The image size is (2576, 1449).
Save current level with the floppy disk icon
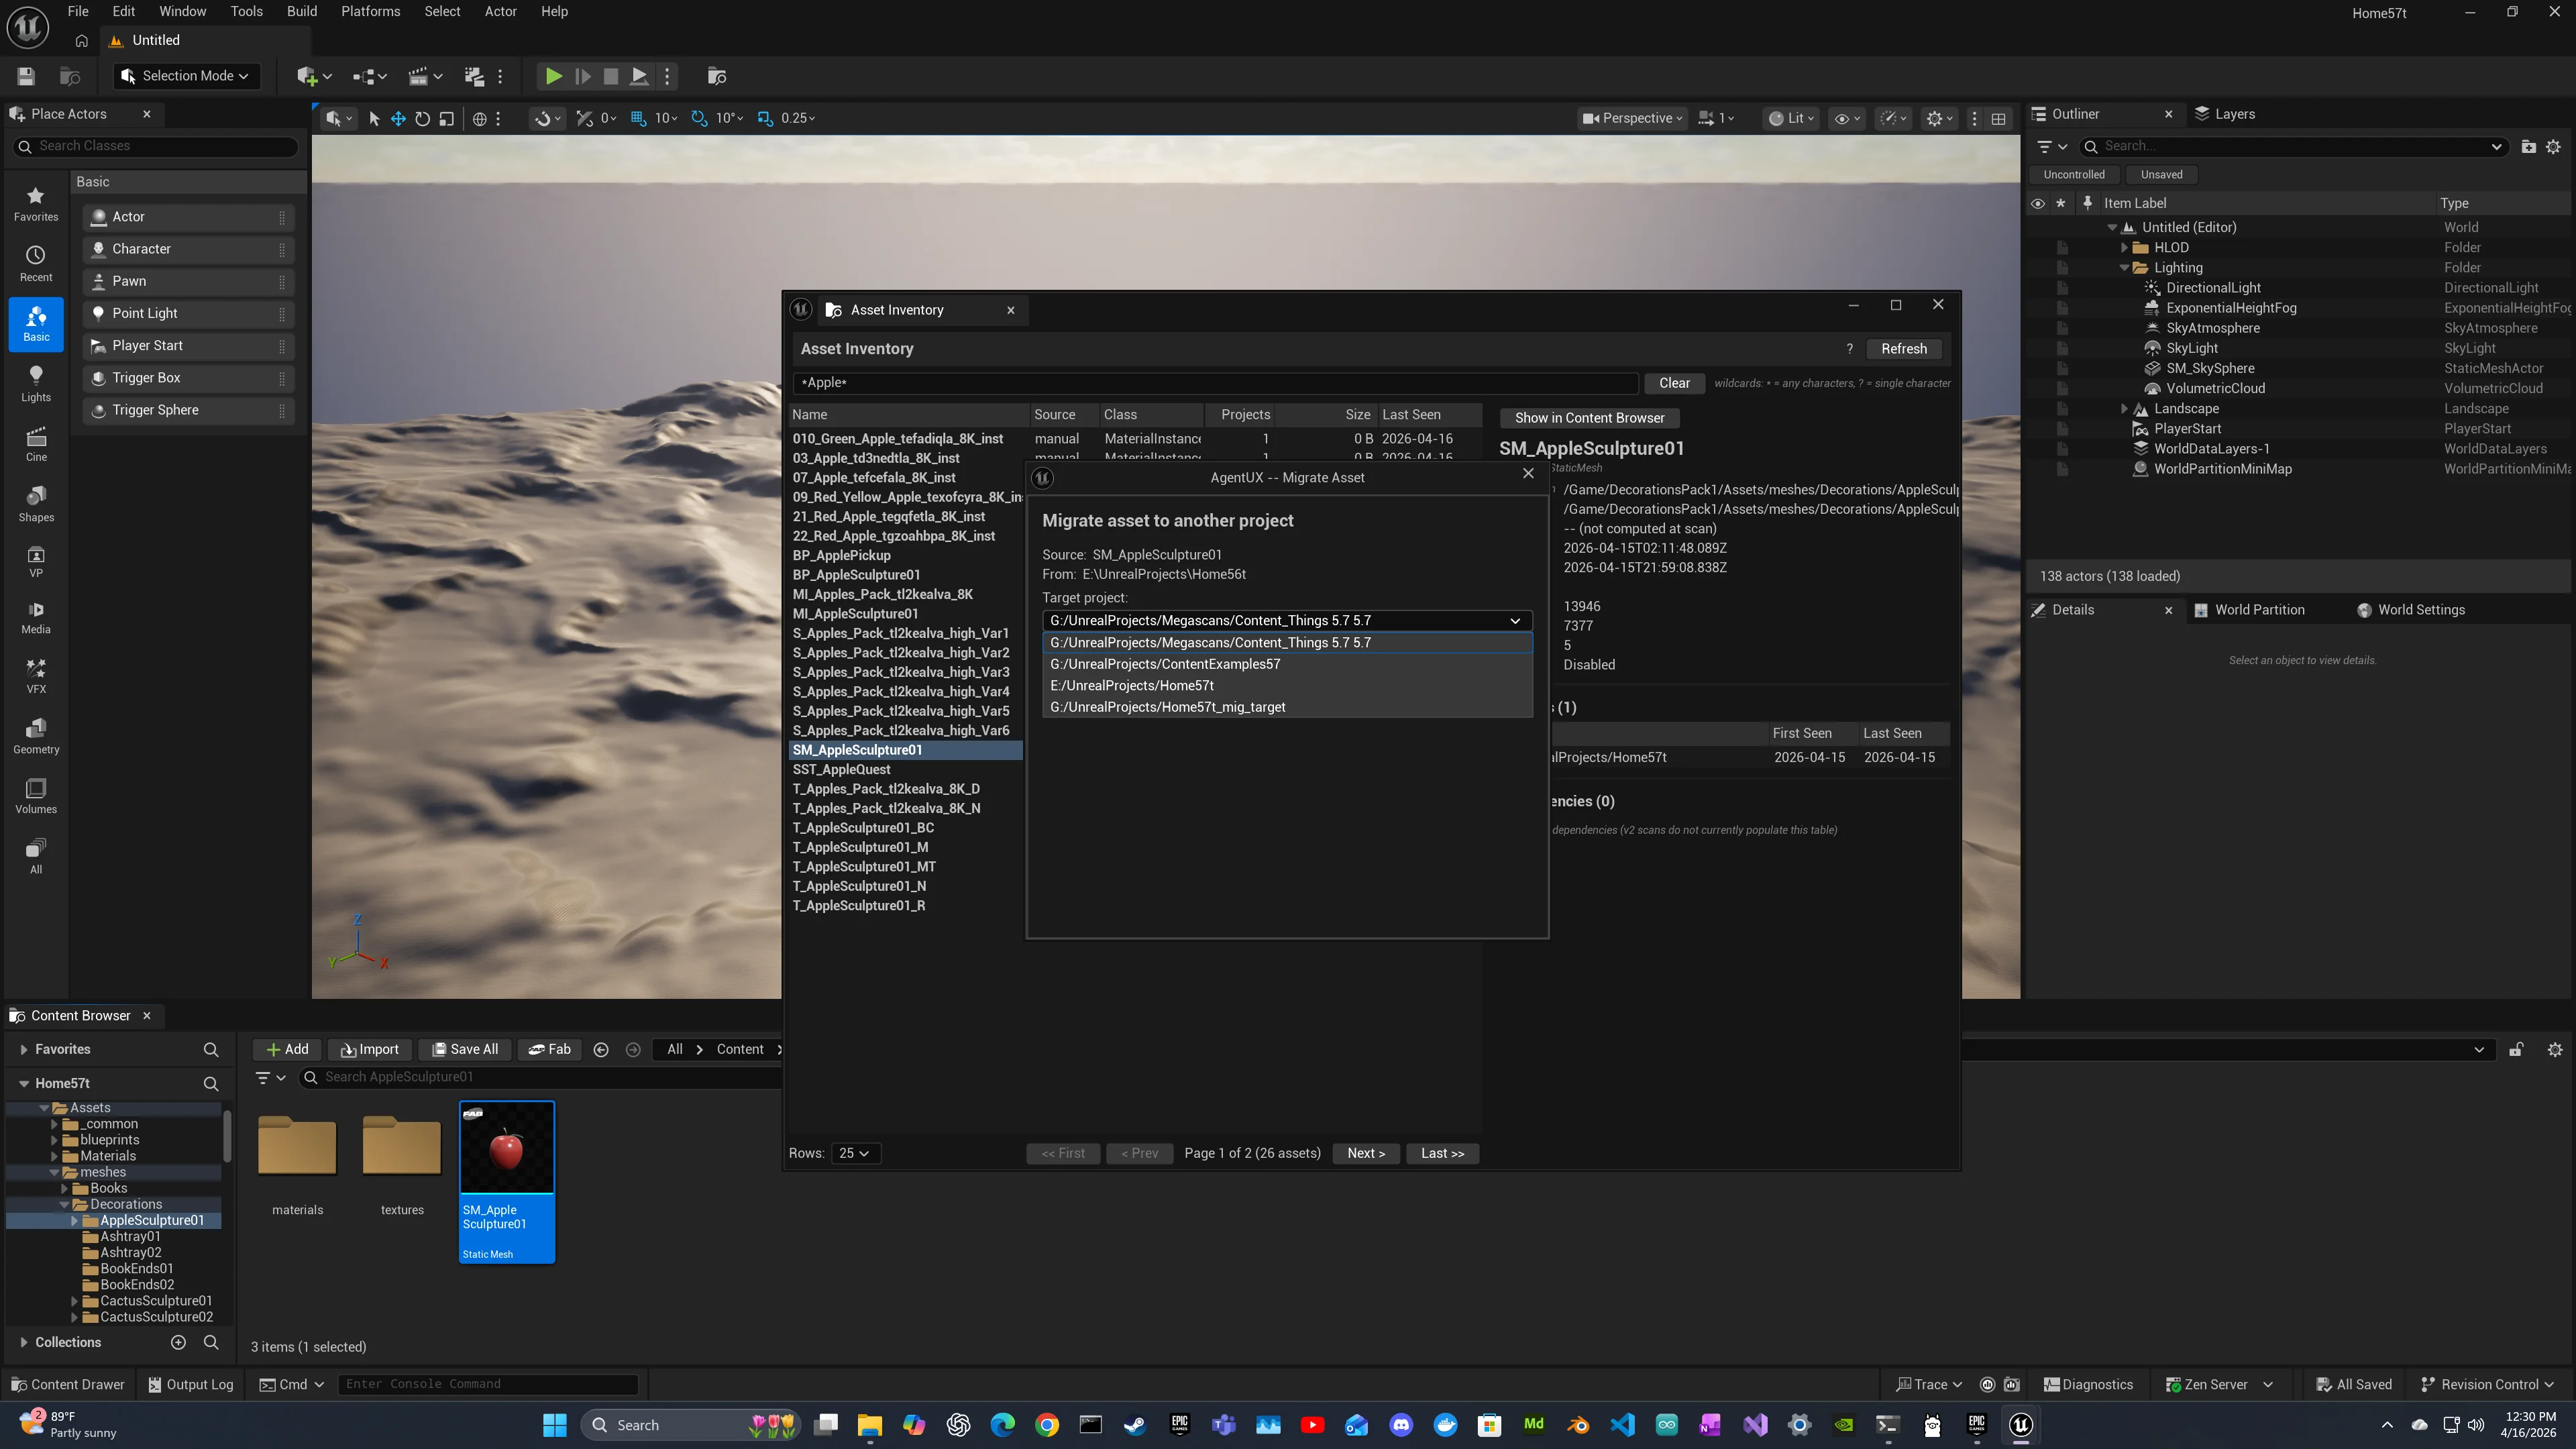(26, 76)
